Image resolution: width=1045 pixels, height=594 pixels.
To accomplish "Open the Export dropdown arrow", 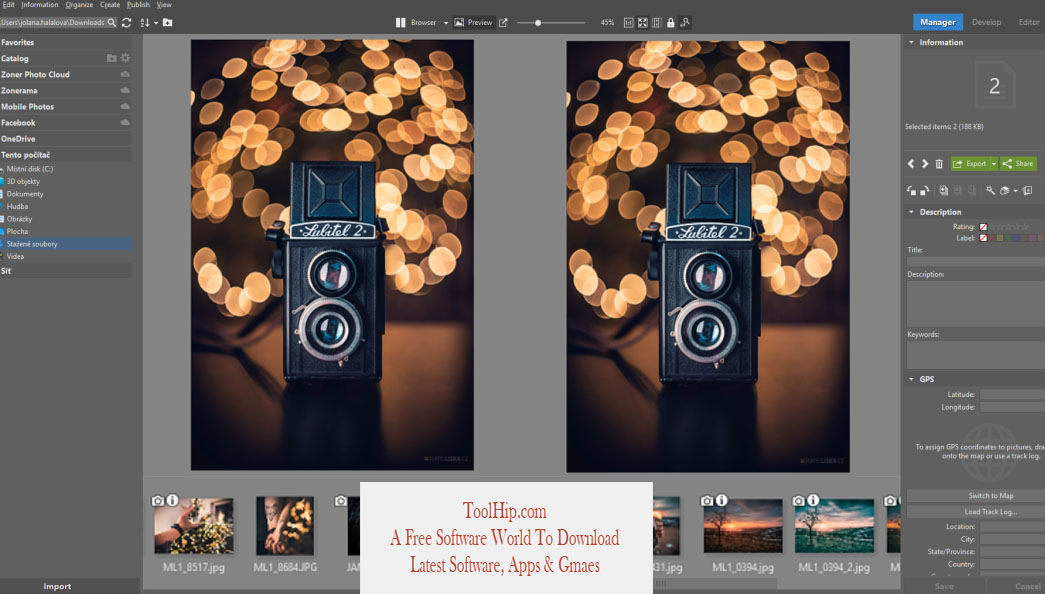I will [x=994, y=163].
